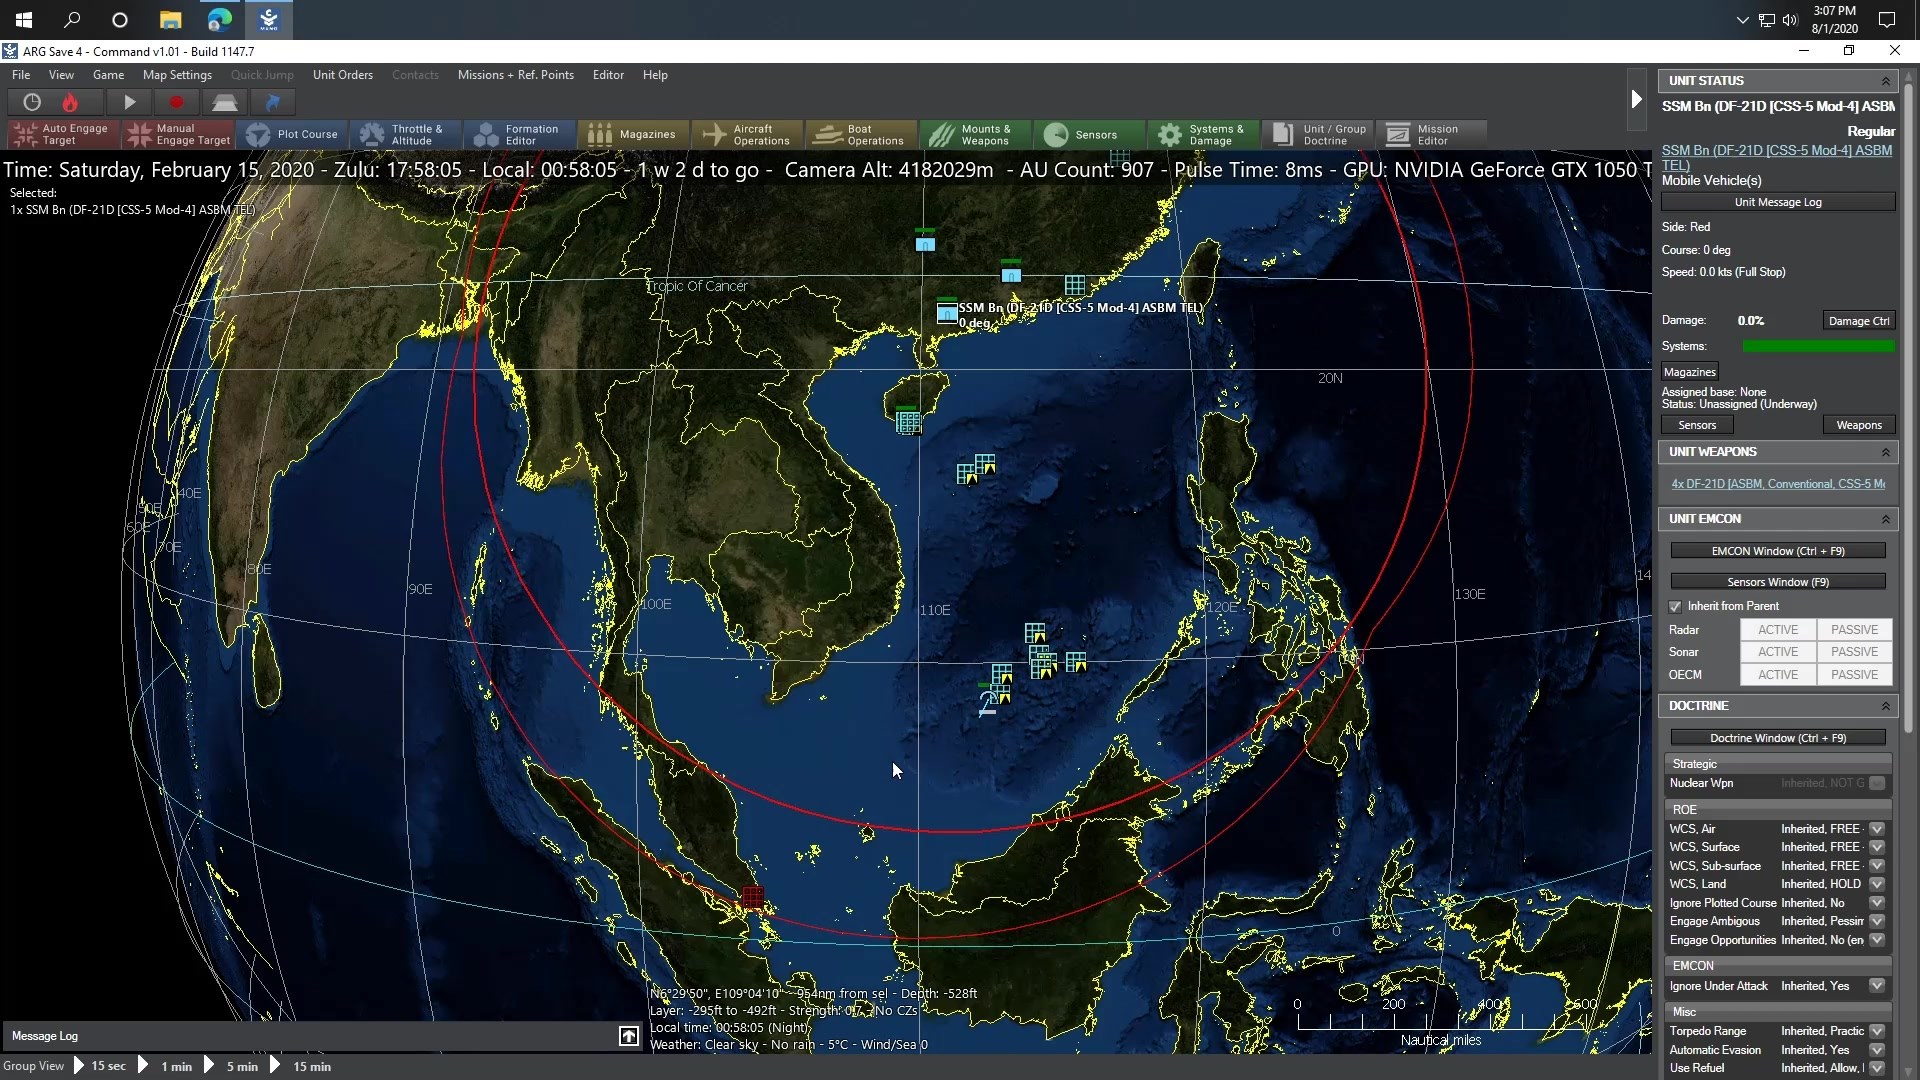Set Sonar to PASSIVE
The width and height of the screenshot is (1920, 1080).
[1854, 652]
